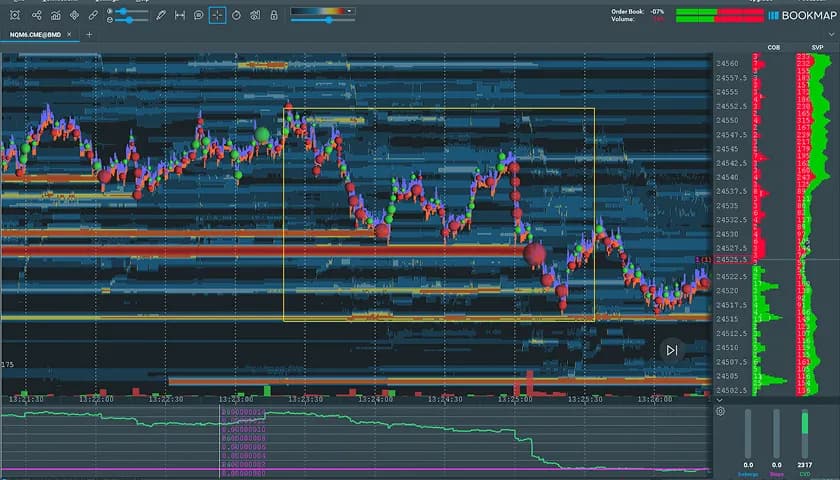Click the 24520 price label
840x480 pixels.
(727, 291)
